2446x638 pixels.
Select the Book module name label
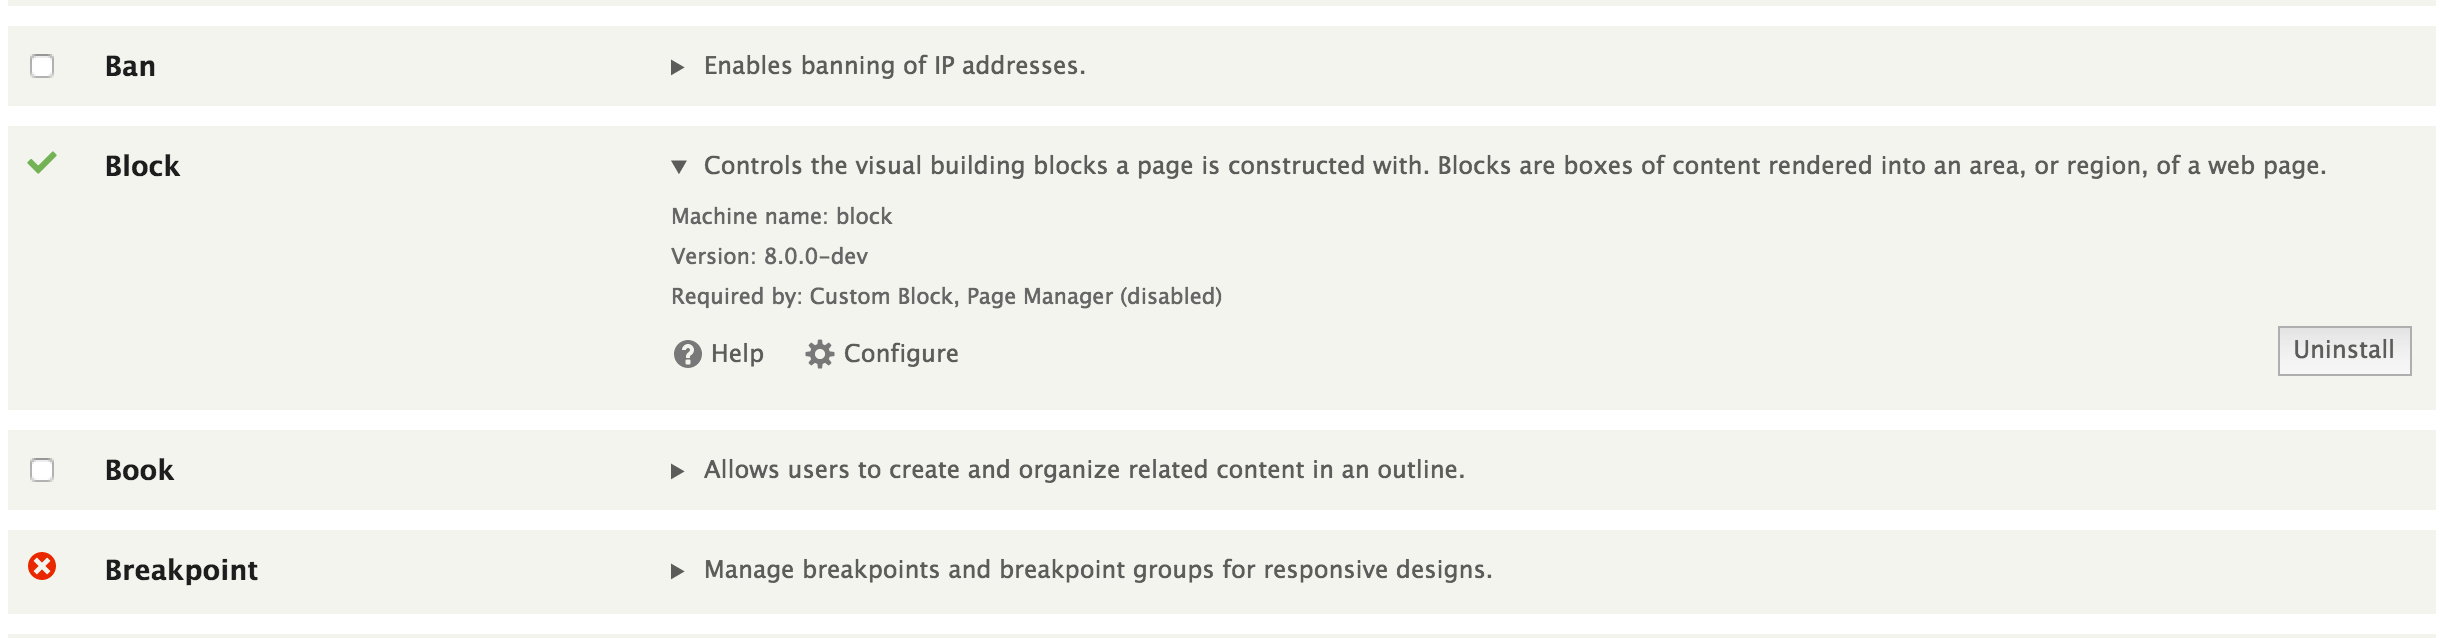click(x=139, y=470)
